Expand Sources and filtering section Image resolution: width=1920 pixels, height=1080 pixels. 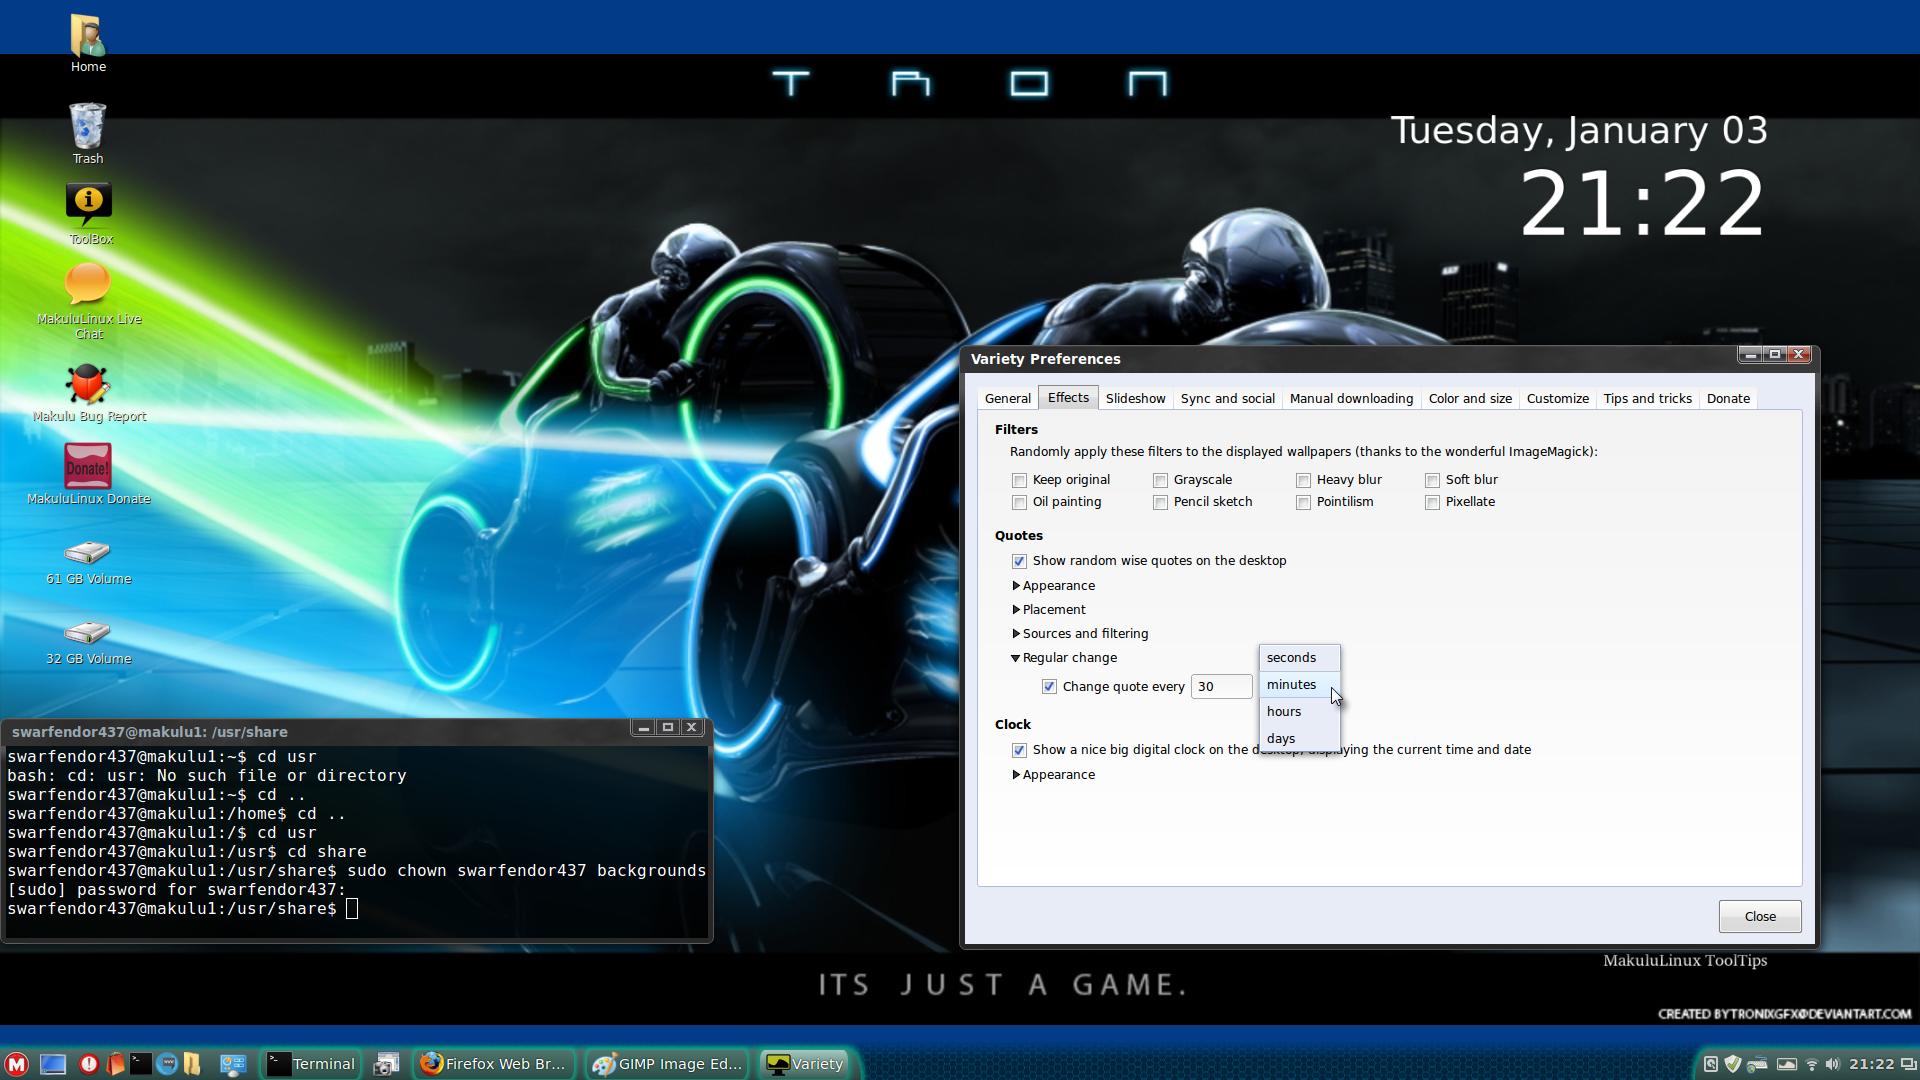coord(1079,634)
